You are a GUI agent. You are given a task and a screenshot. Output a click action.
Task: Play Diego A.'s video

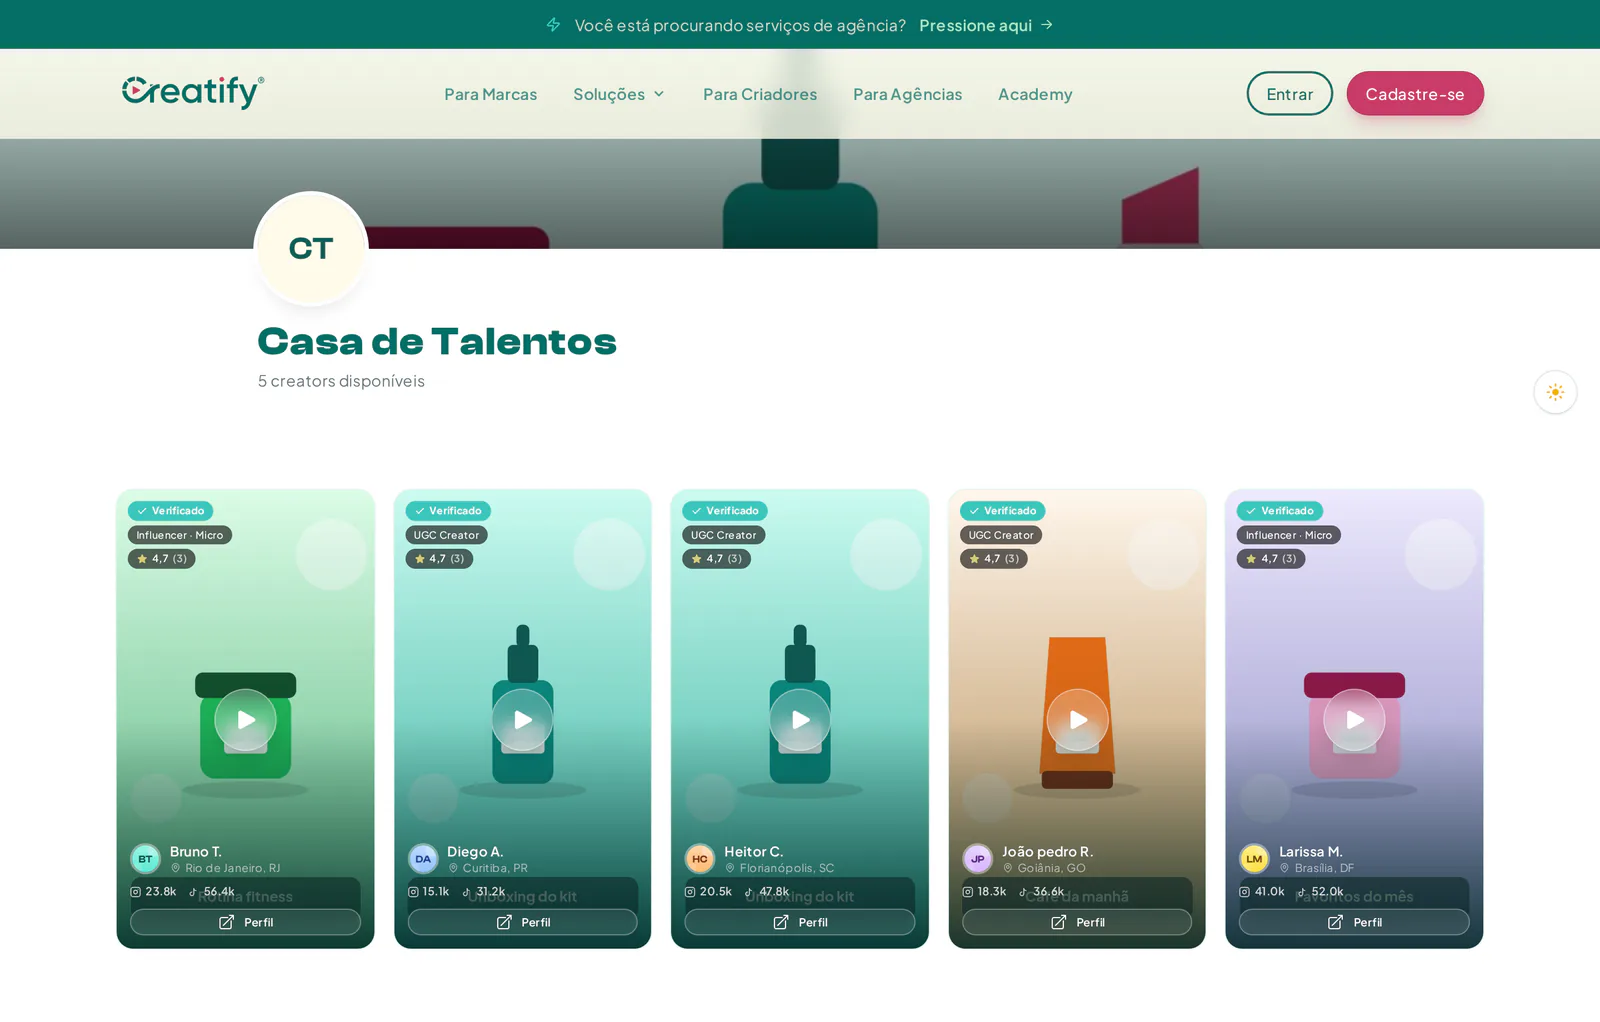(522, 720)
